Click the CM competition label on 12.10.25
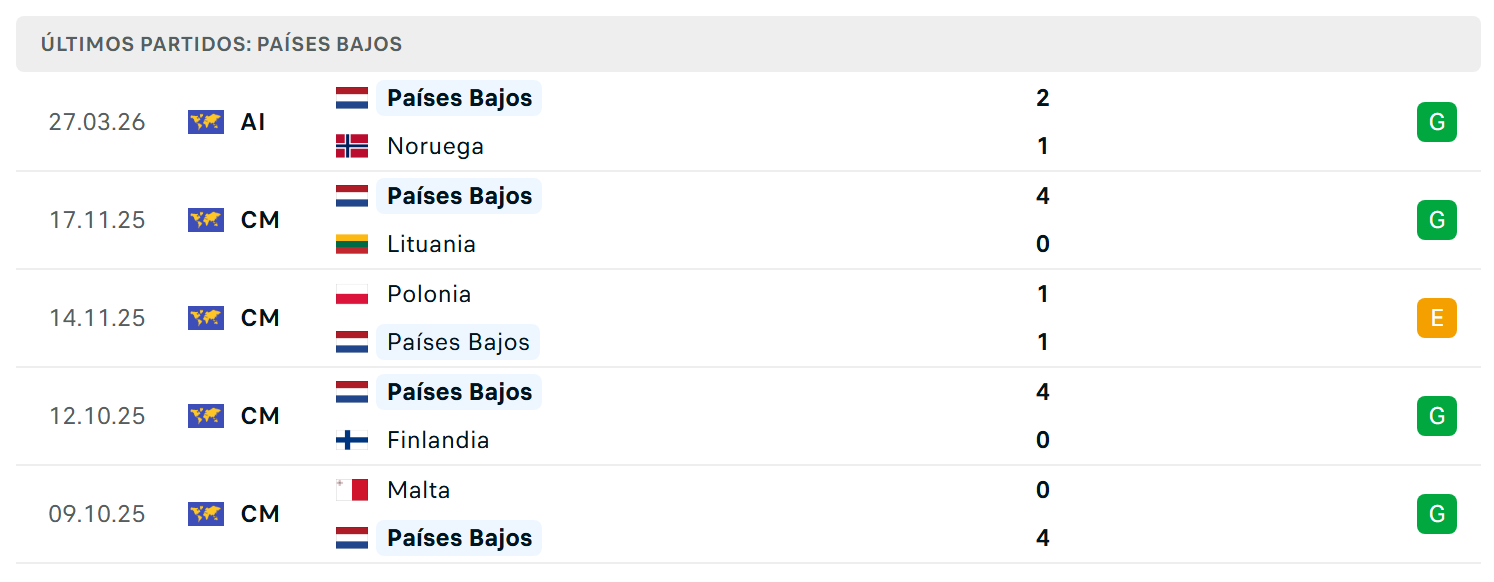 [260, 416]
